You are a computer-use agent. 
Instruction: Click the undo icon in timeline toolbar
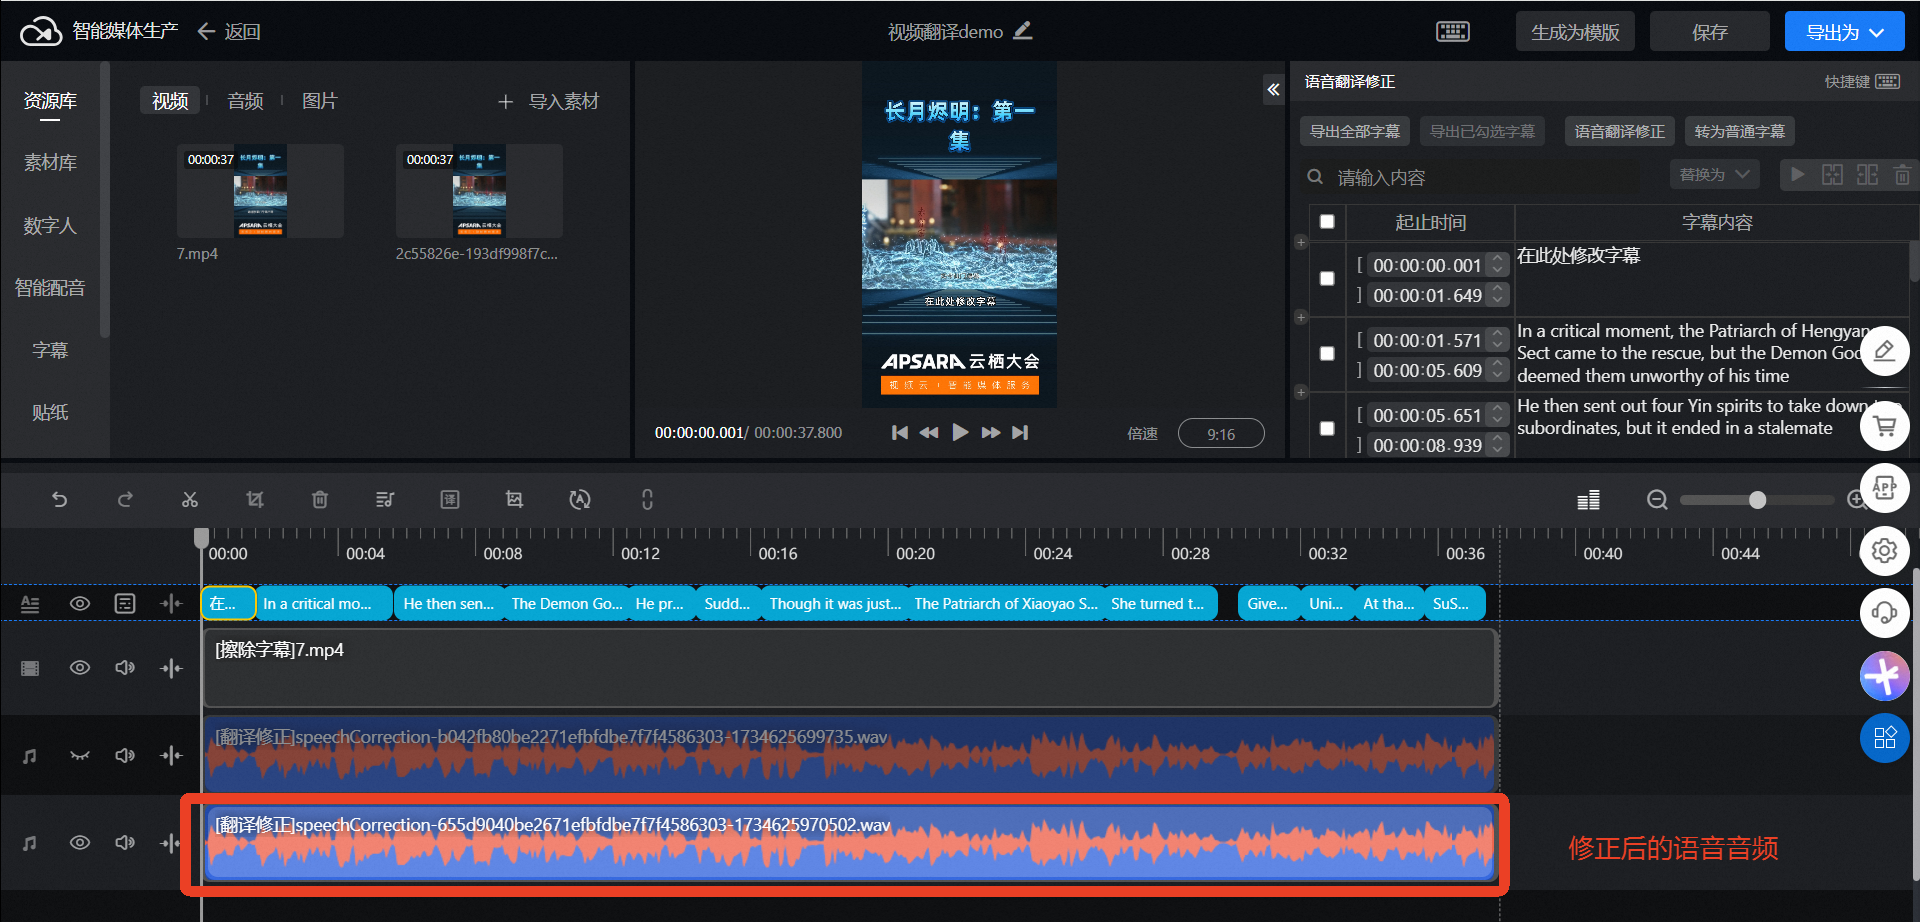[x=60, y=499]
